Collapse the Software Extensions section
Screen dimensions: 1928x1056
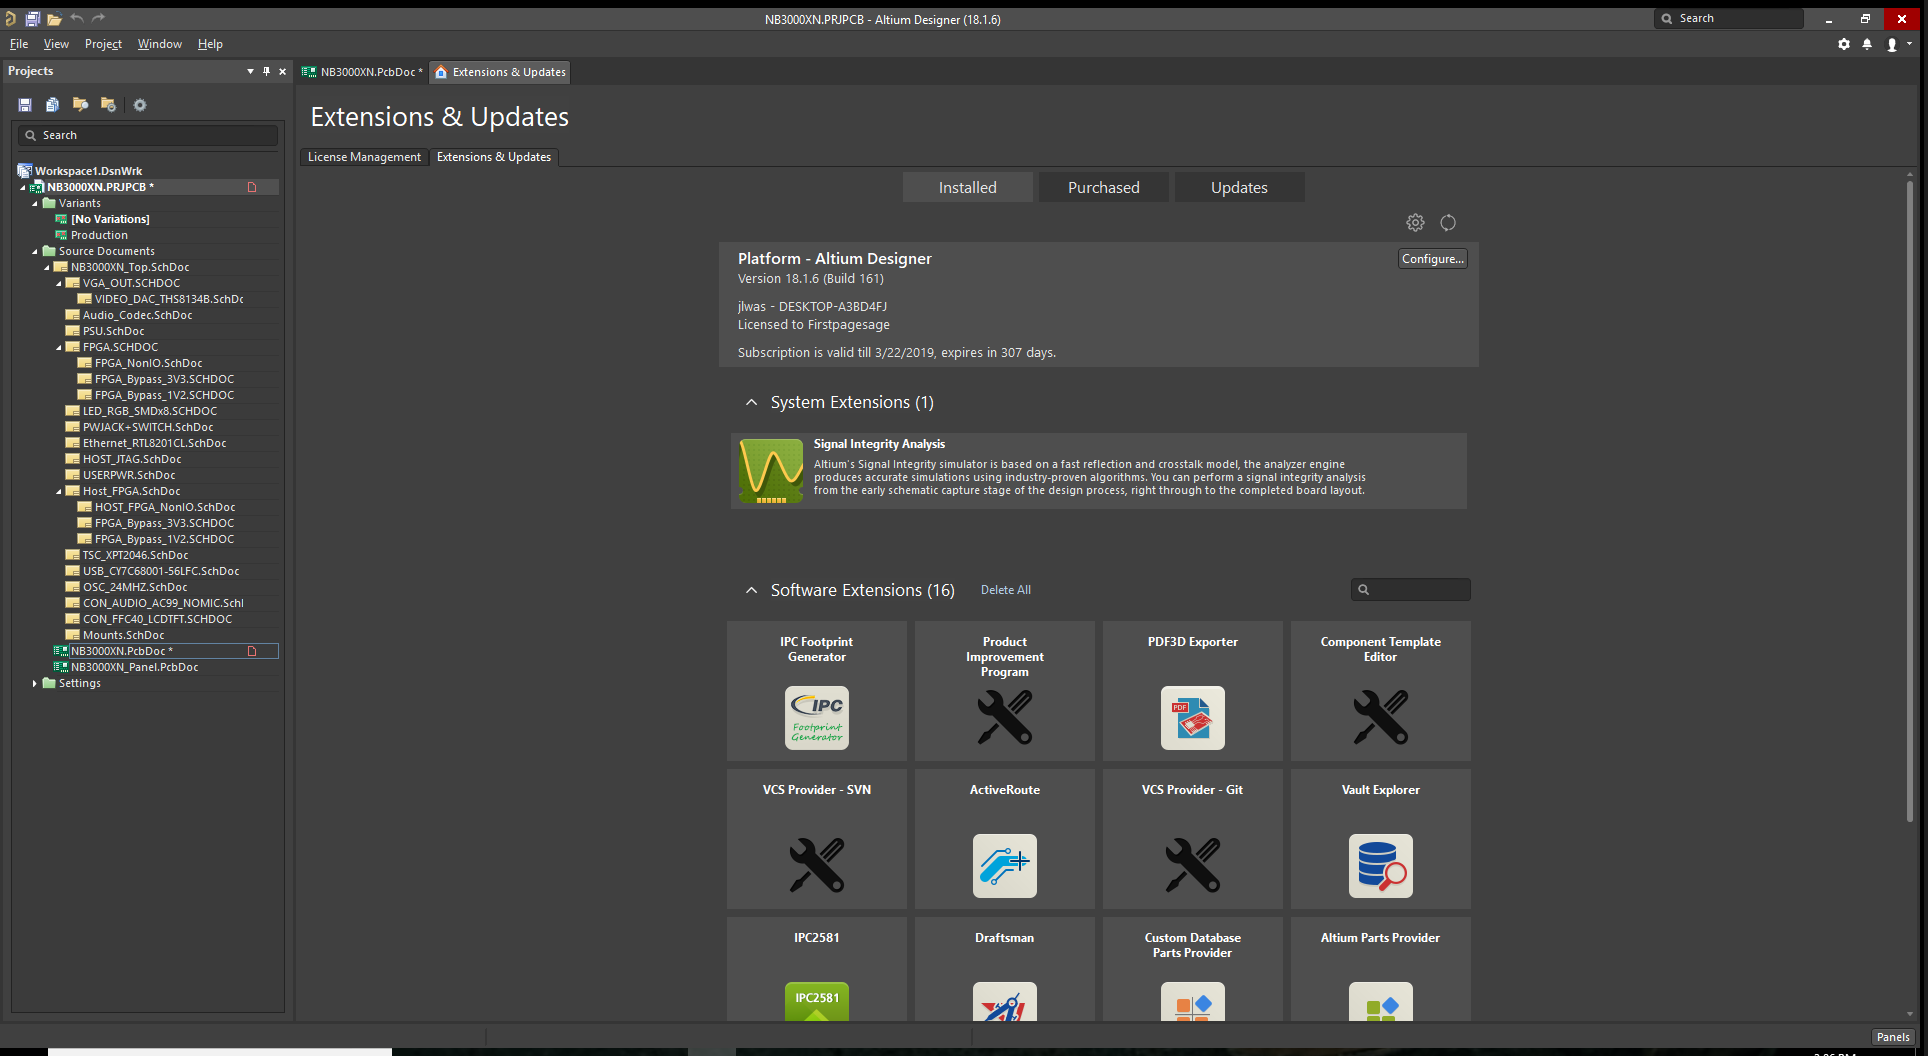[x=751, y=590]
